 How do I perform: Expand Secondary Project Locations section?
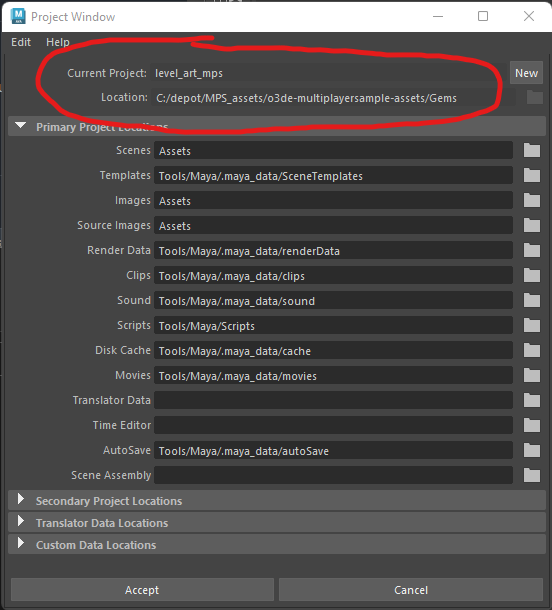[21, 500]
